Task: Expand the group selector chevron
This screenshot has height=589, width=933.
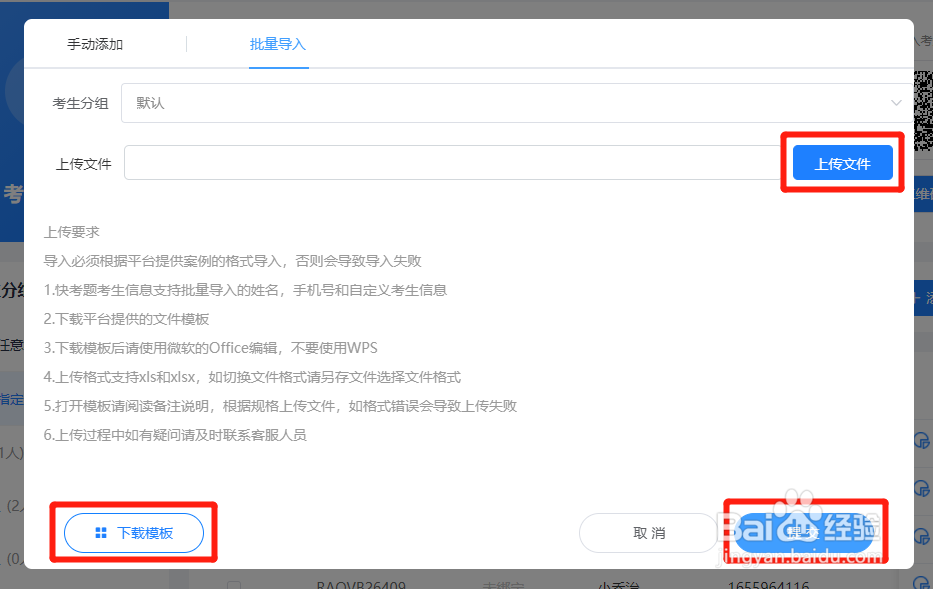Action: click(x=897, y=102)
